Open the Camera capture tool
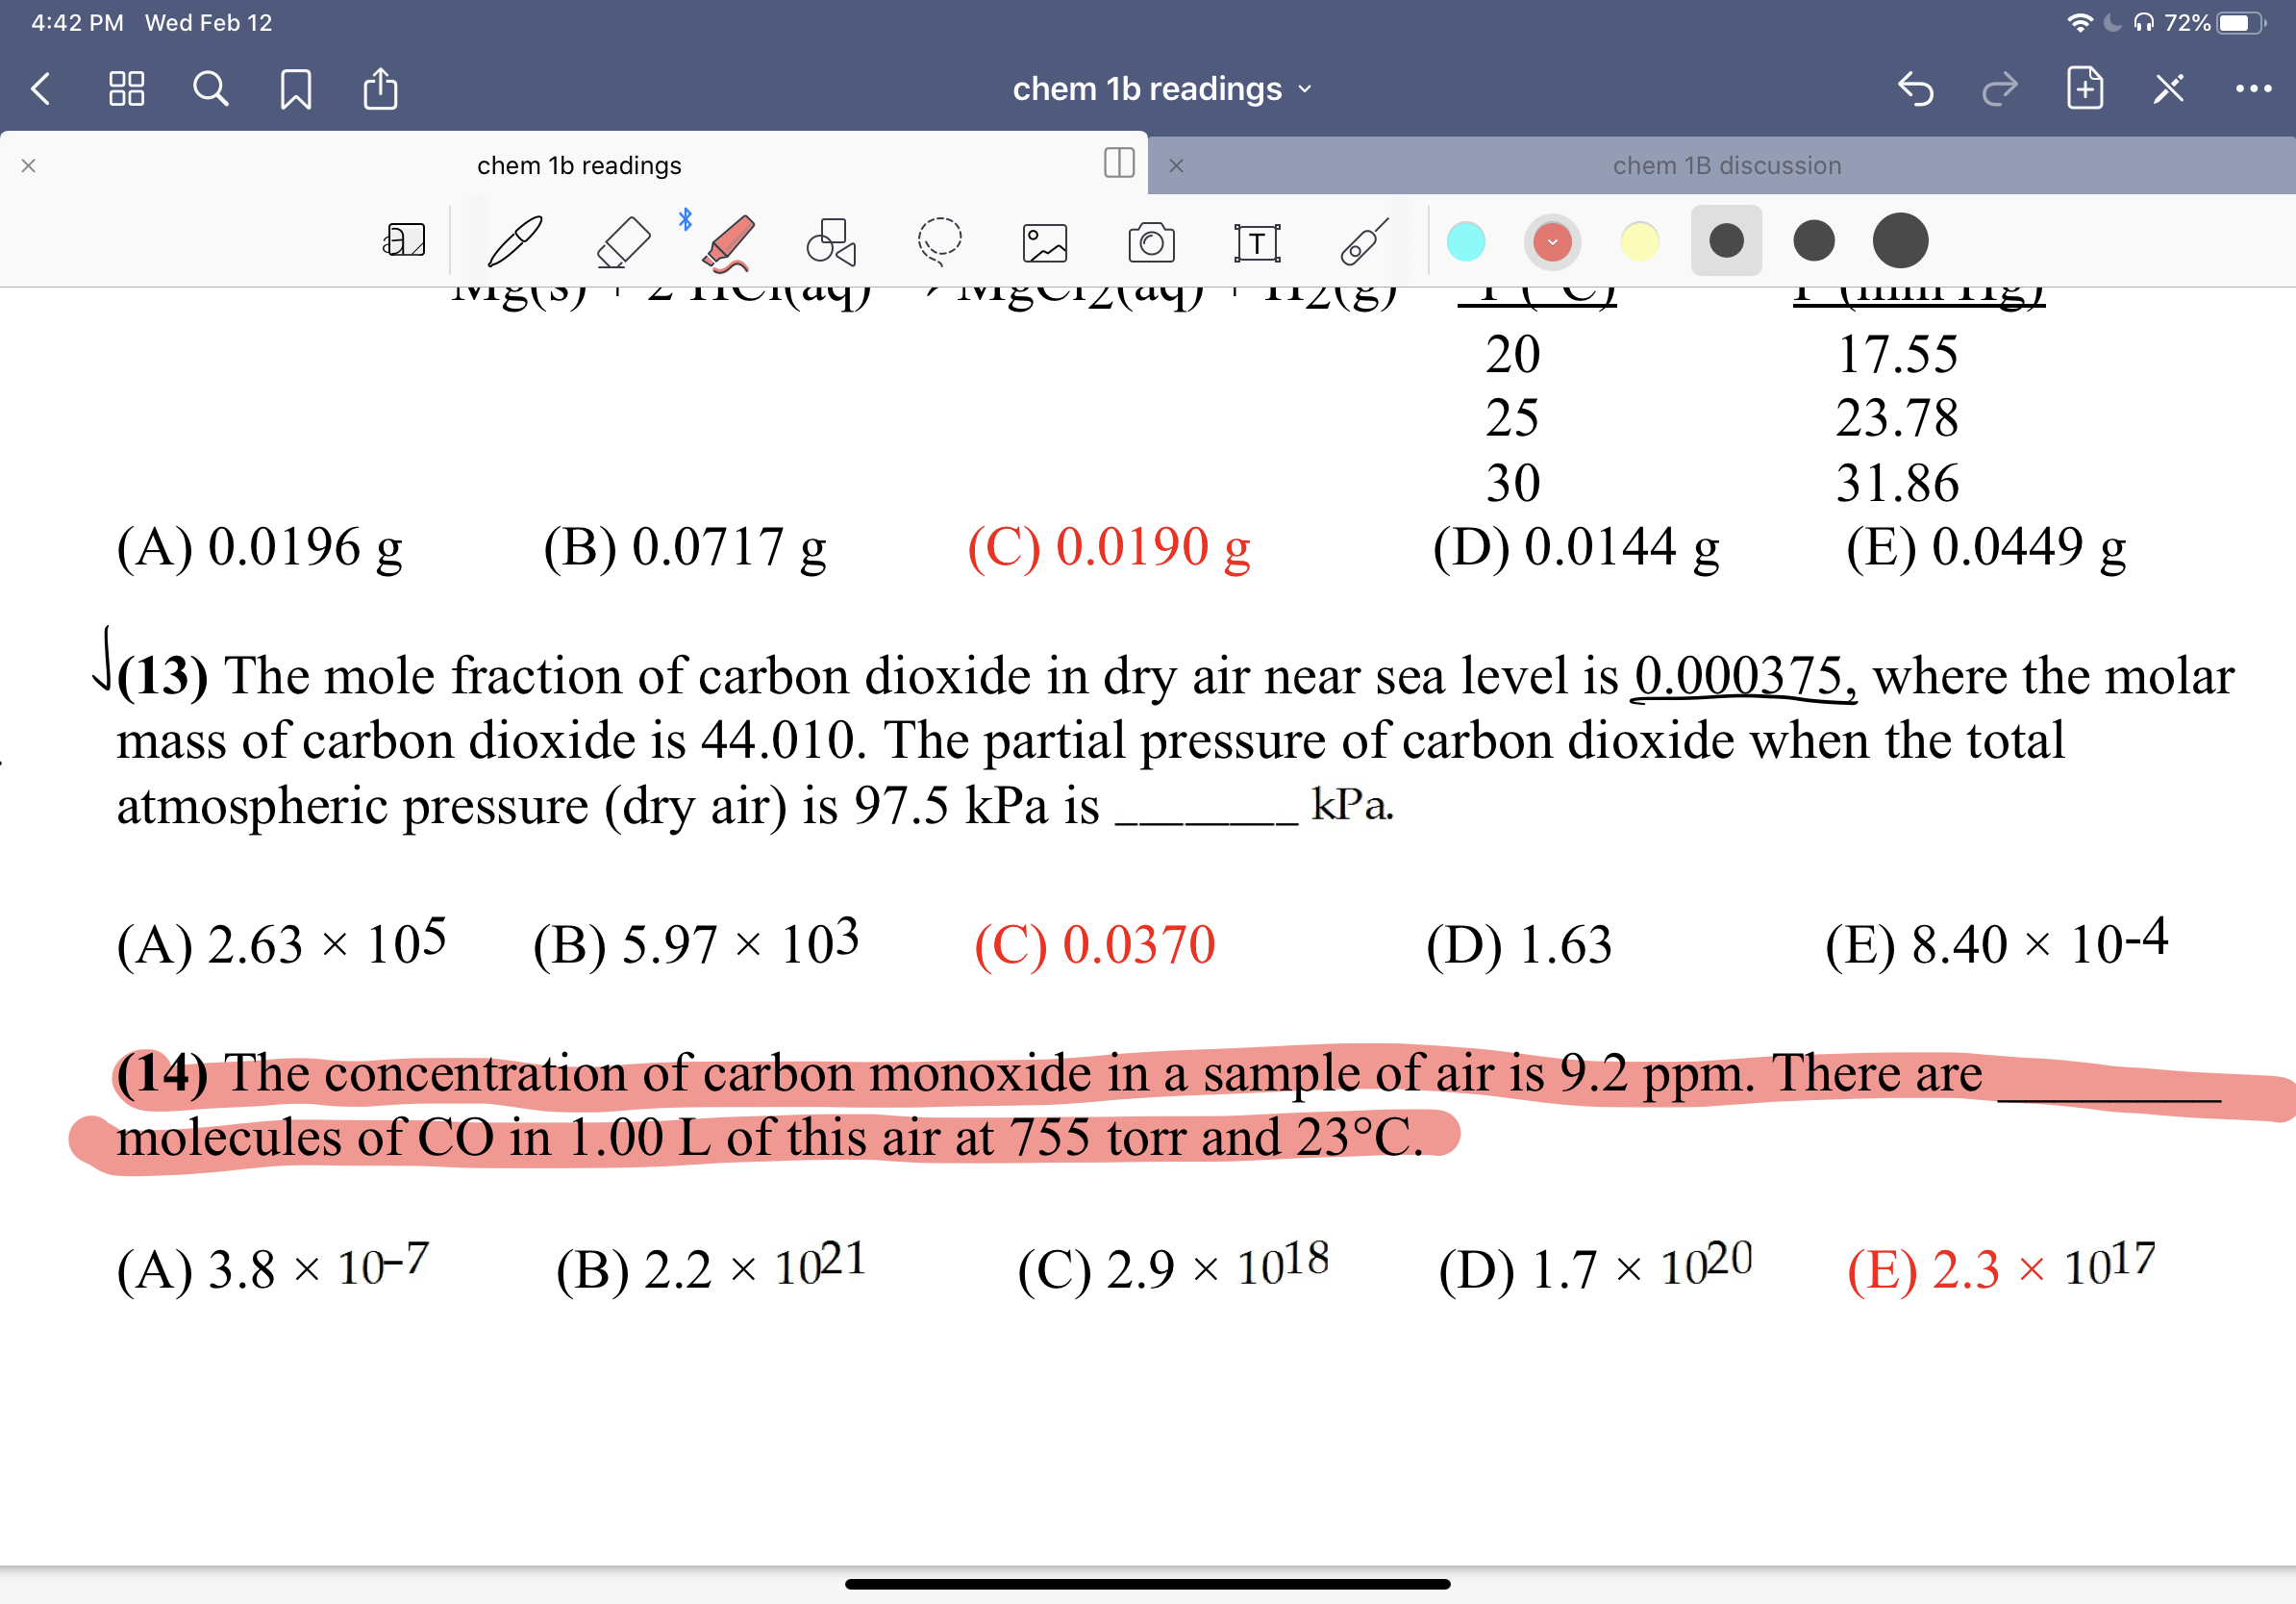This screenshot has height=1604, width=2296. 1151,243
